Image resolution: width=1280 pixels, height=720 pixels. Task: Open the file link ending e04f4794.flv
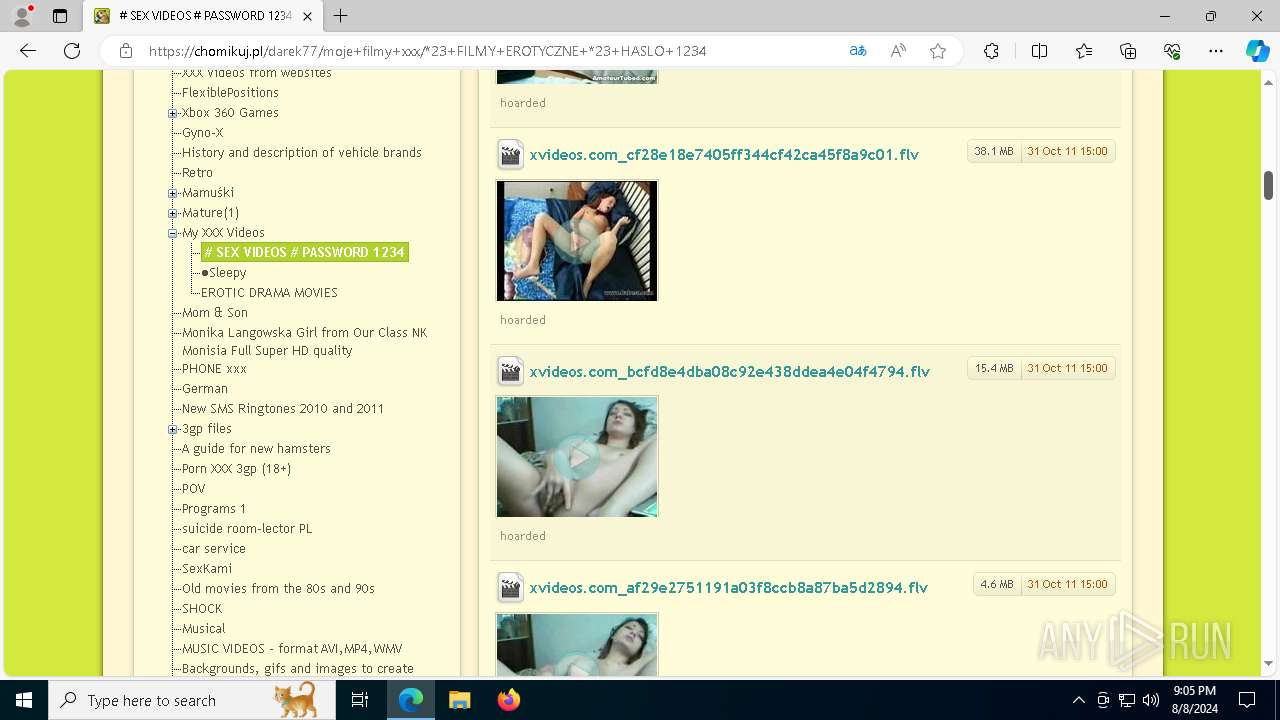pyautogui.click(x=730, y=372)
